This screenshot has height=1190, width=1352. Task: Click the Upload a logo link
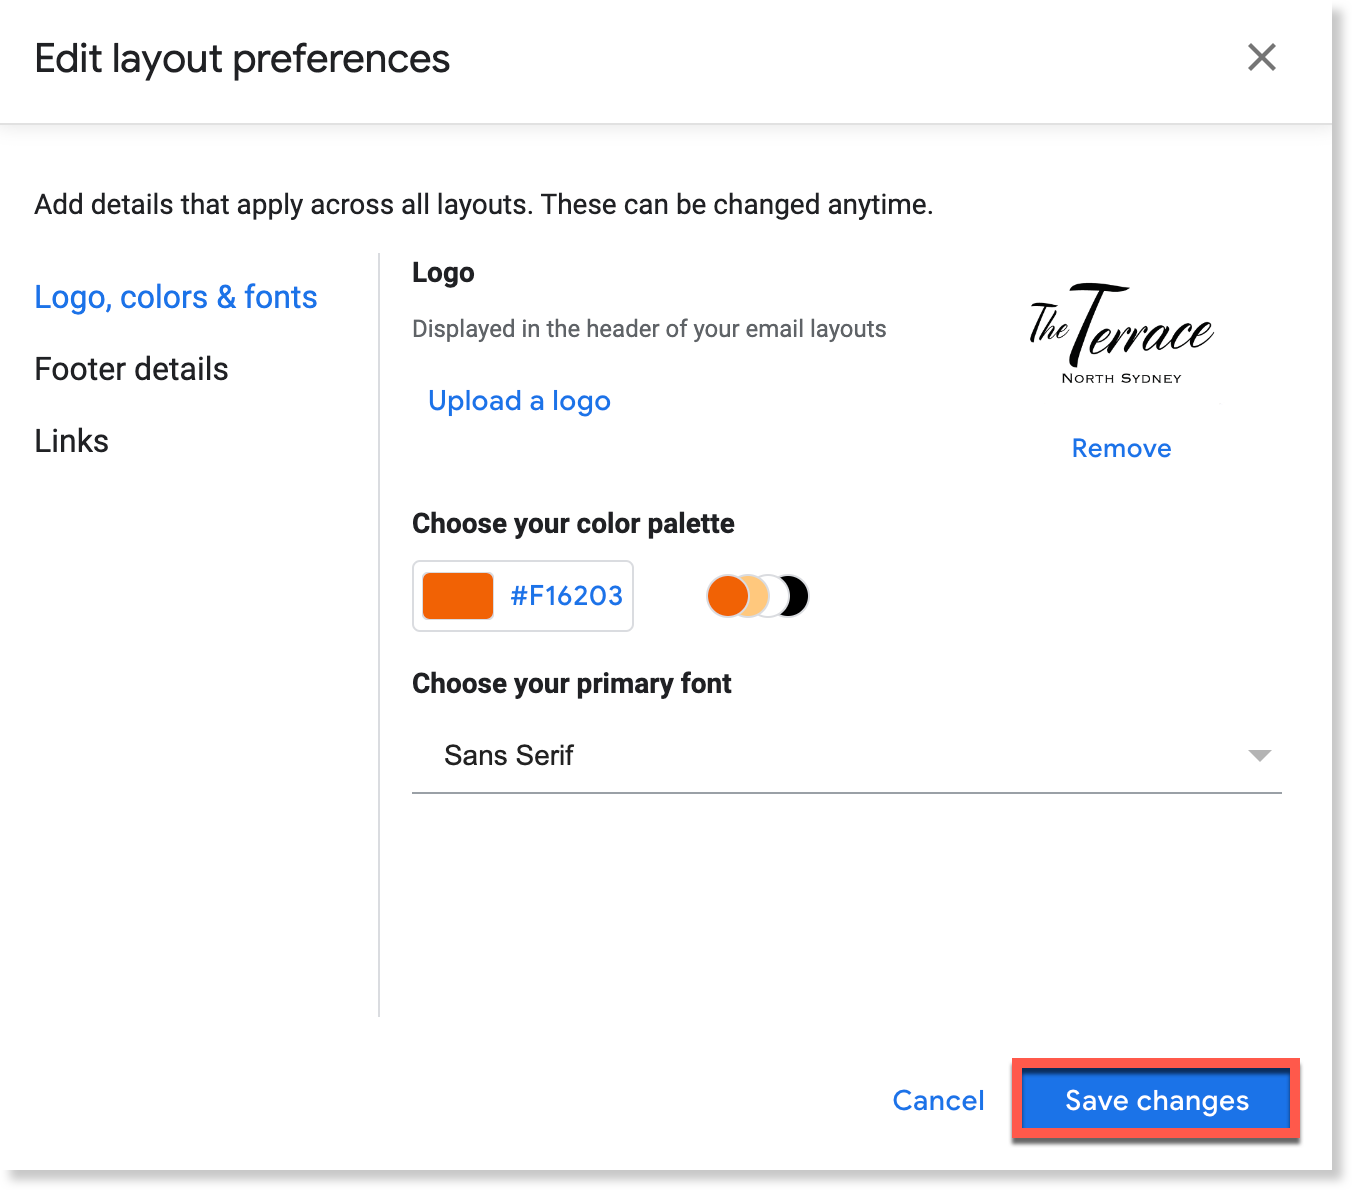519,400
